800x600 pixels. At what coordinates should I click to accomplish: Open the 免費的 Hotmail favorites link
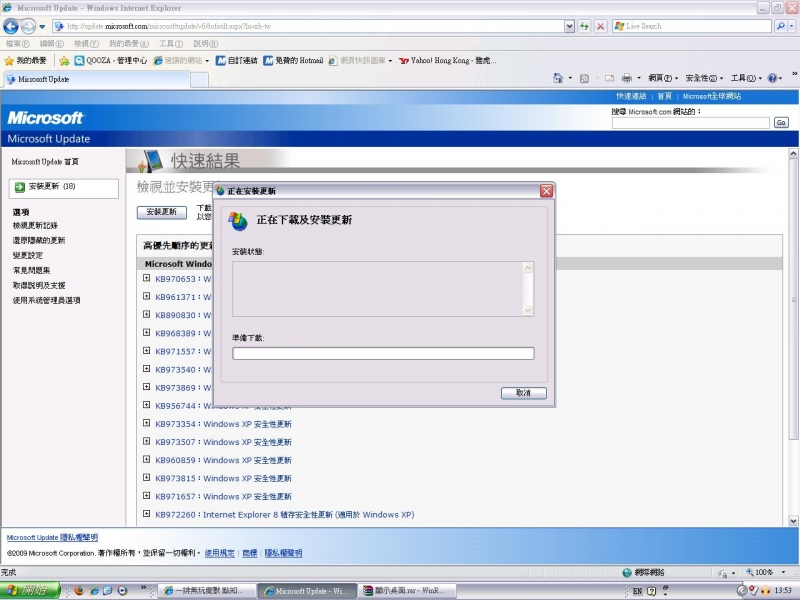[x=293, y=61]
